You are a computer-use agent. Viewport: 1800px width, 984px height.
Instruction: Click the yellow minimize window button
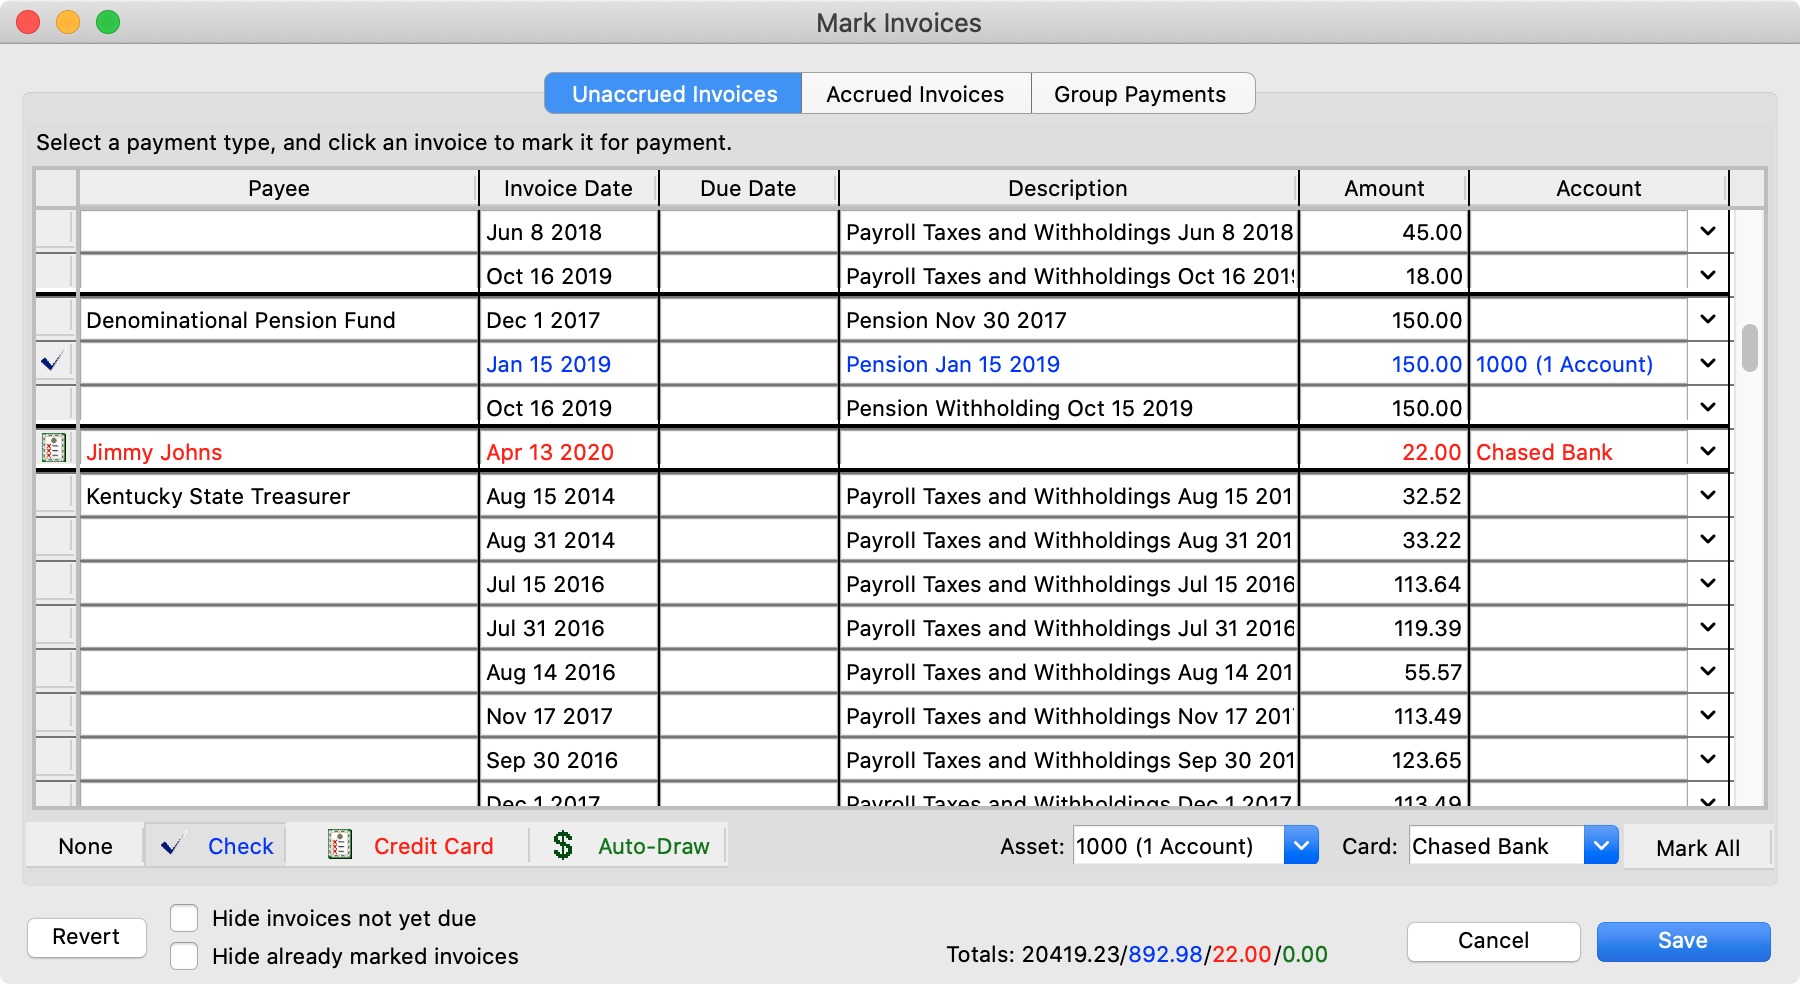[x=68, y=22]
